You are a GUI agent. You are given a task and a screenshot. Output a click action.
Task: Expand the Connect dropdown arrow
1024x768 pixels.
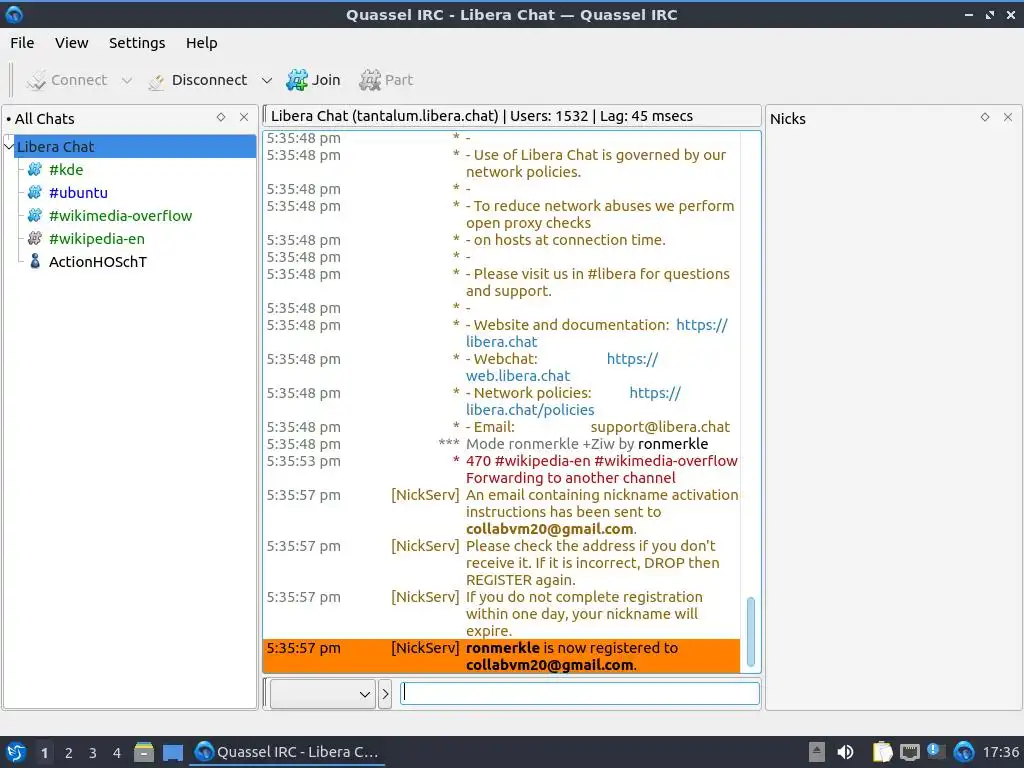pos(127,80)
